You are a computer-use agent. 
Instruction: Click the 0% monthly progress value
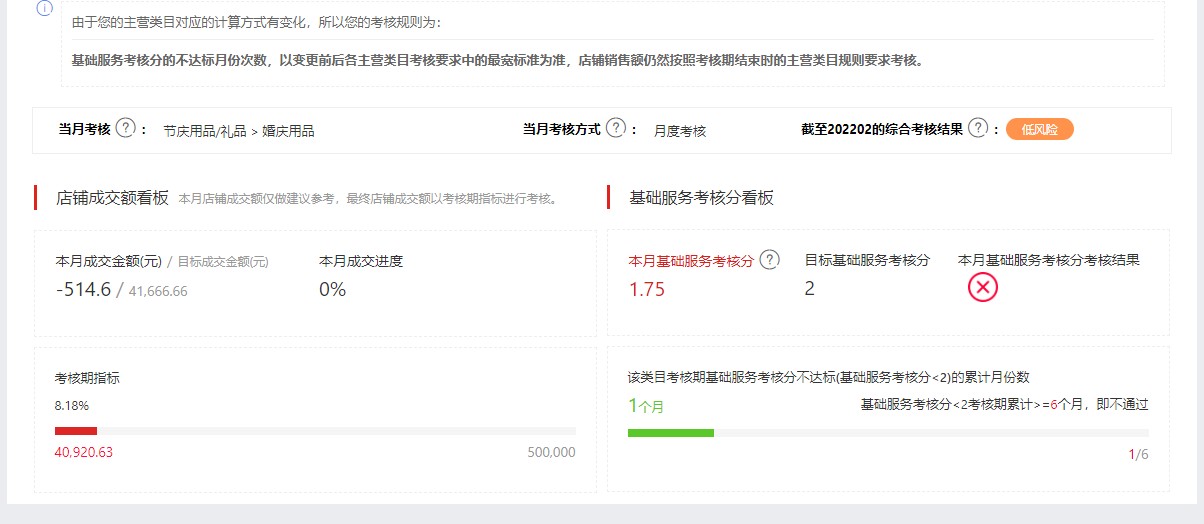[x=332, y=290]
